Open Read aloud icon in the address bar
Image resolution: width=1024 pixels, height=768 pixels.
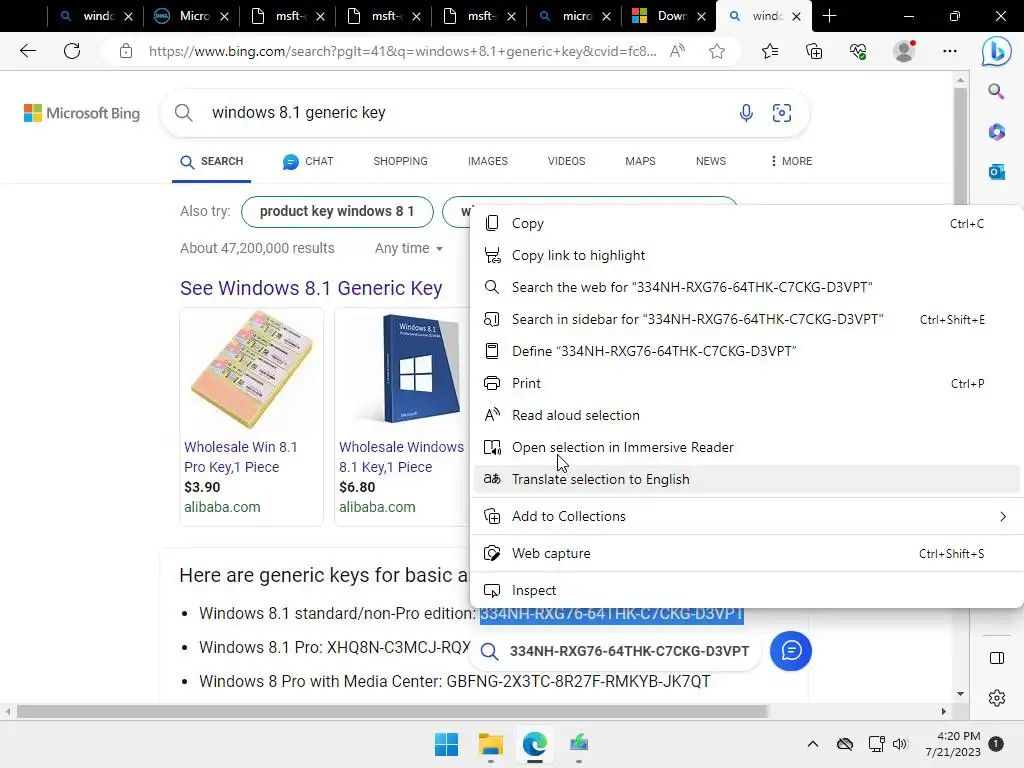(x=677, y=51)
